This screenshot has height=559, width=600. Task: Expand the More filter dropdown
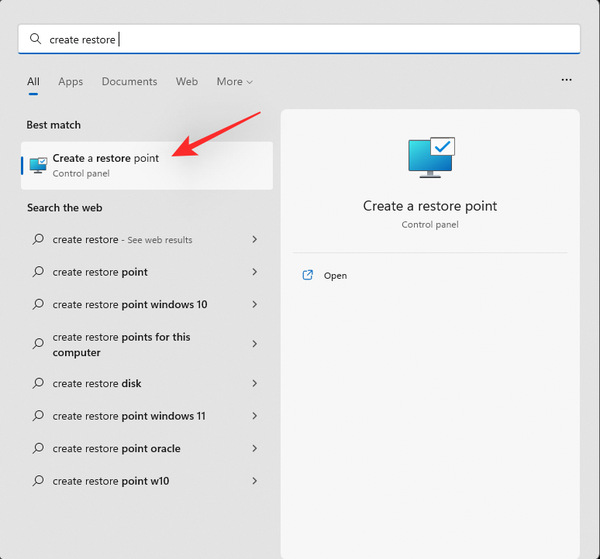[x=235, y=82]
